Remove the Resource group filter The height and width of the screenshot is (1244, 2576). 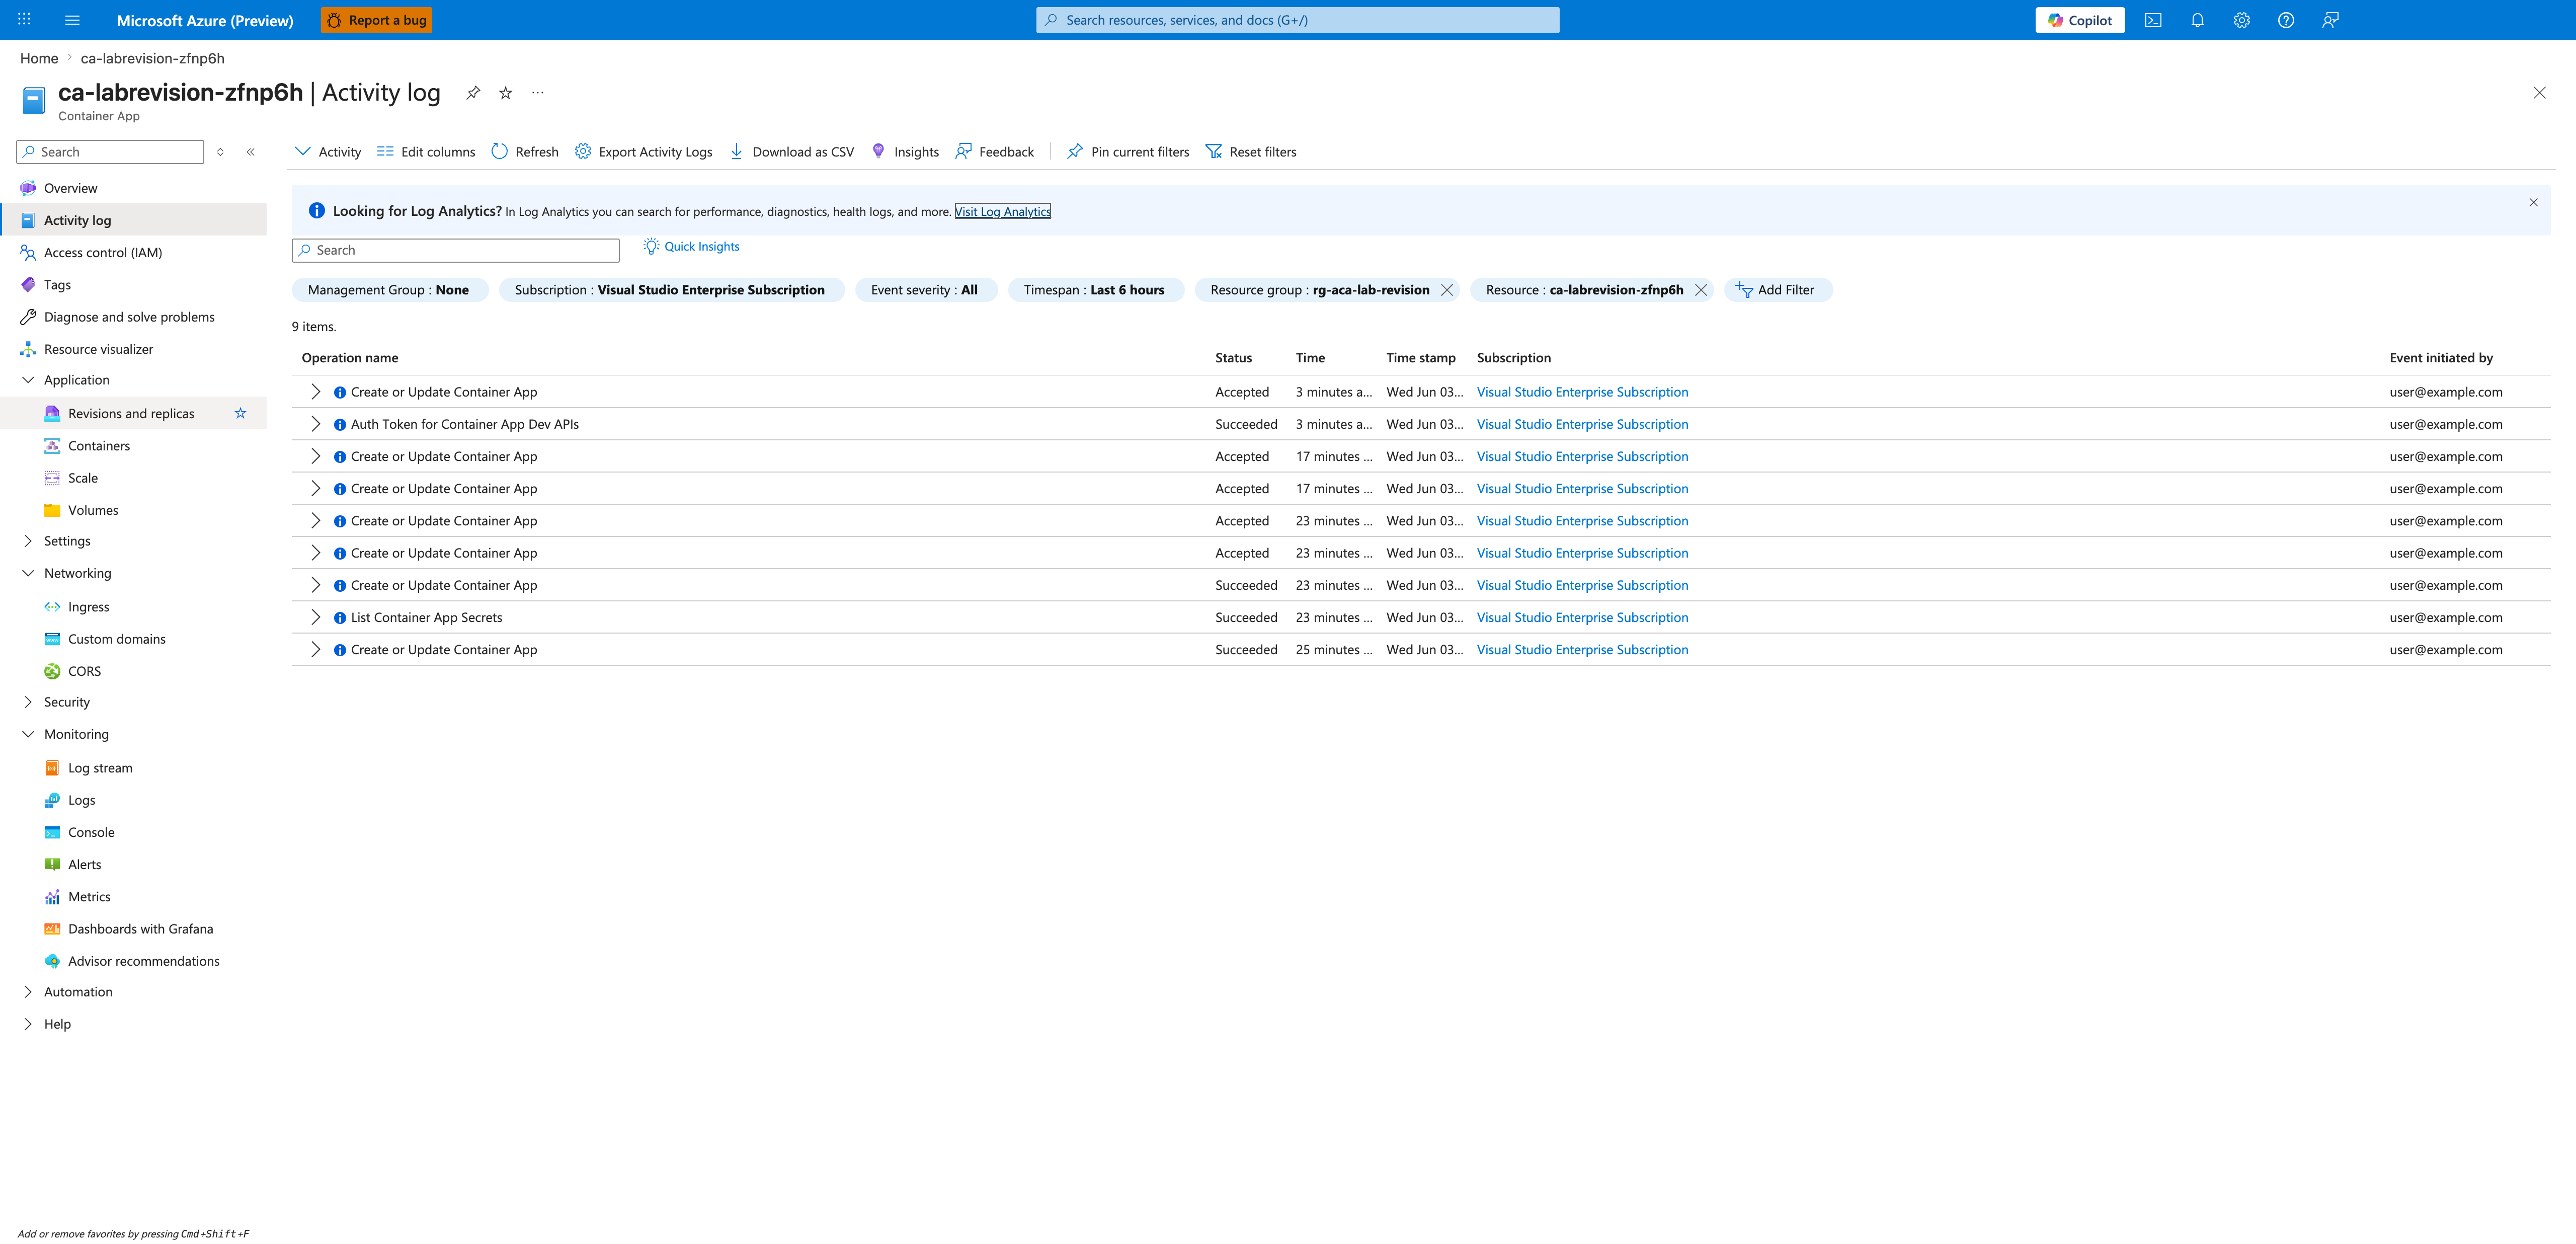(1446, 290)
